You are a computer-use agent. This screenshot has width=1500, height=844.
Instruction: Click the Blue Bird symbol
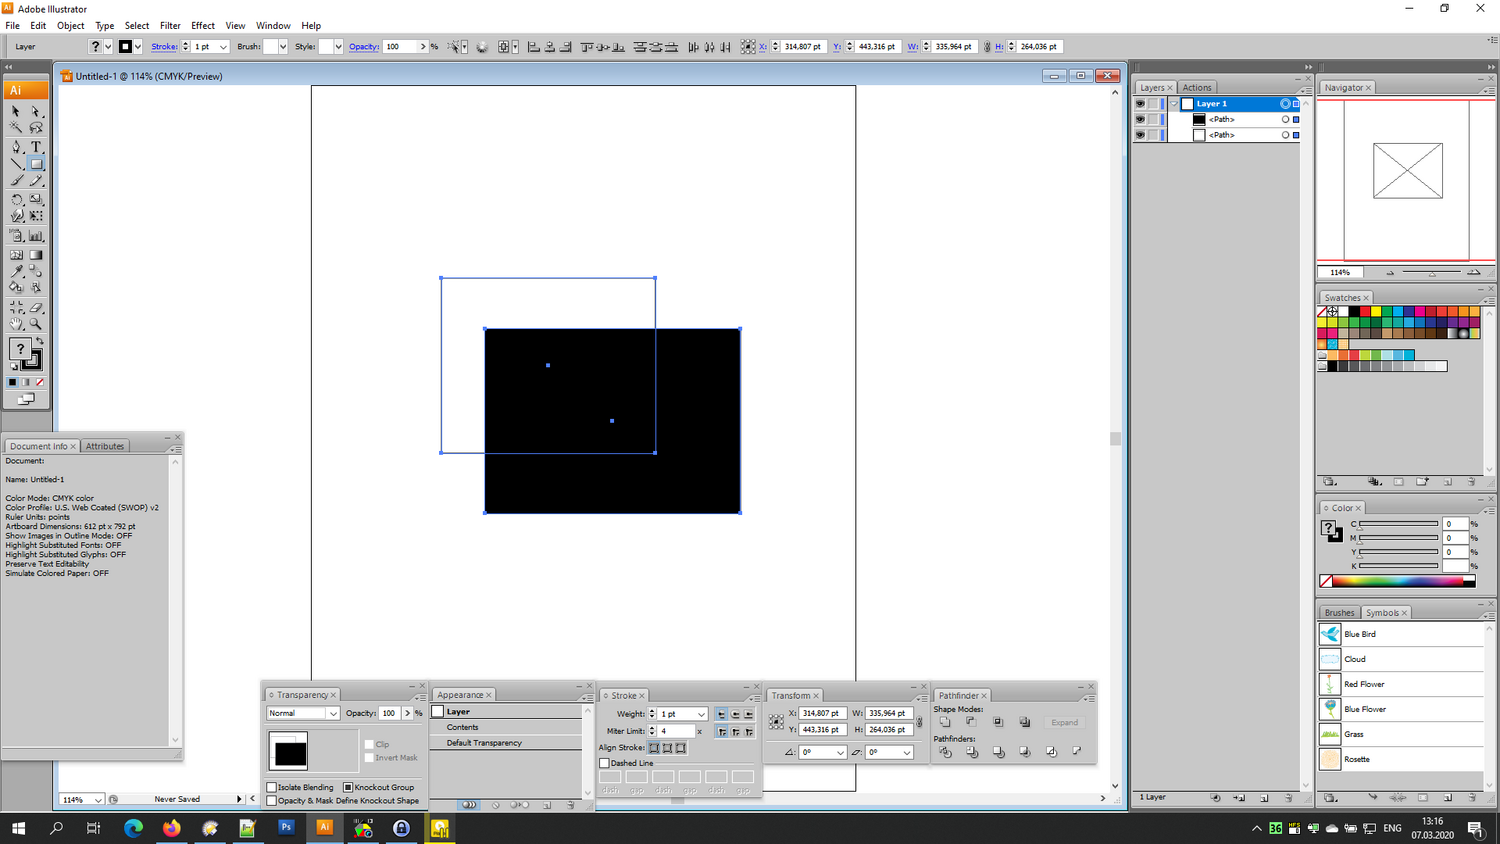pos(1359,634)
